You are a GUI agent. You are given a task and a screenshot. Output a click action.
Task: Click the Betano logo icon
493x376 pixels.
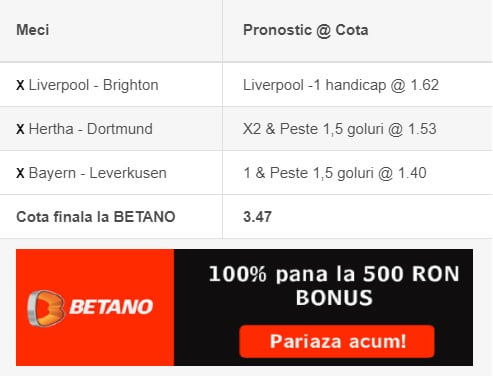coord(46,308)
